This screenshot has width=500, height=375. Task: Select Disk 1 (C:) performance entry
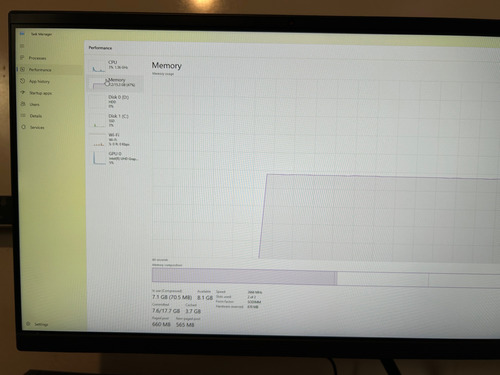click(x=115, y=120)
